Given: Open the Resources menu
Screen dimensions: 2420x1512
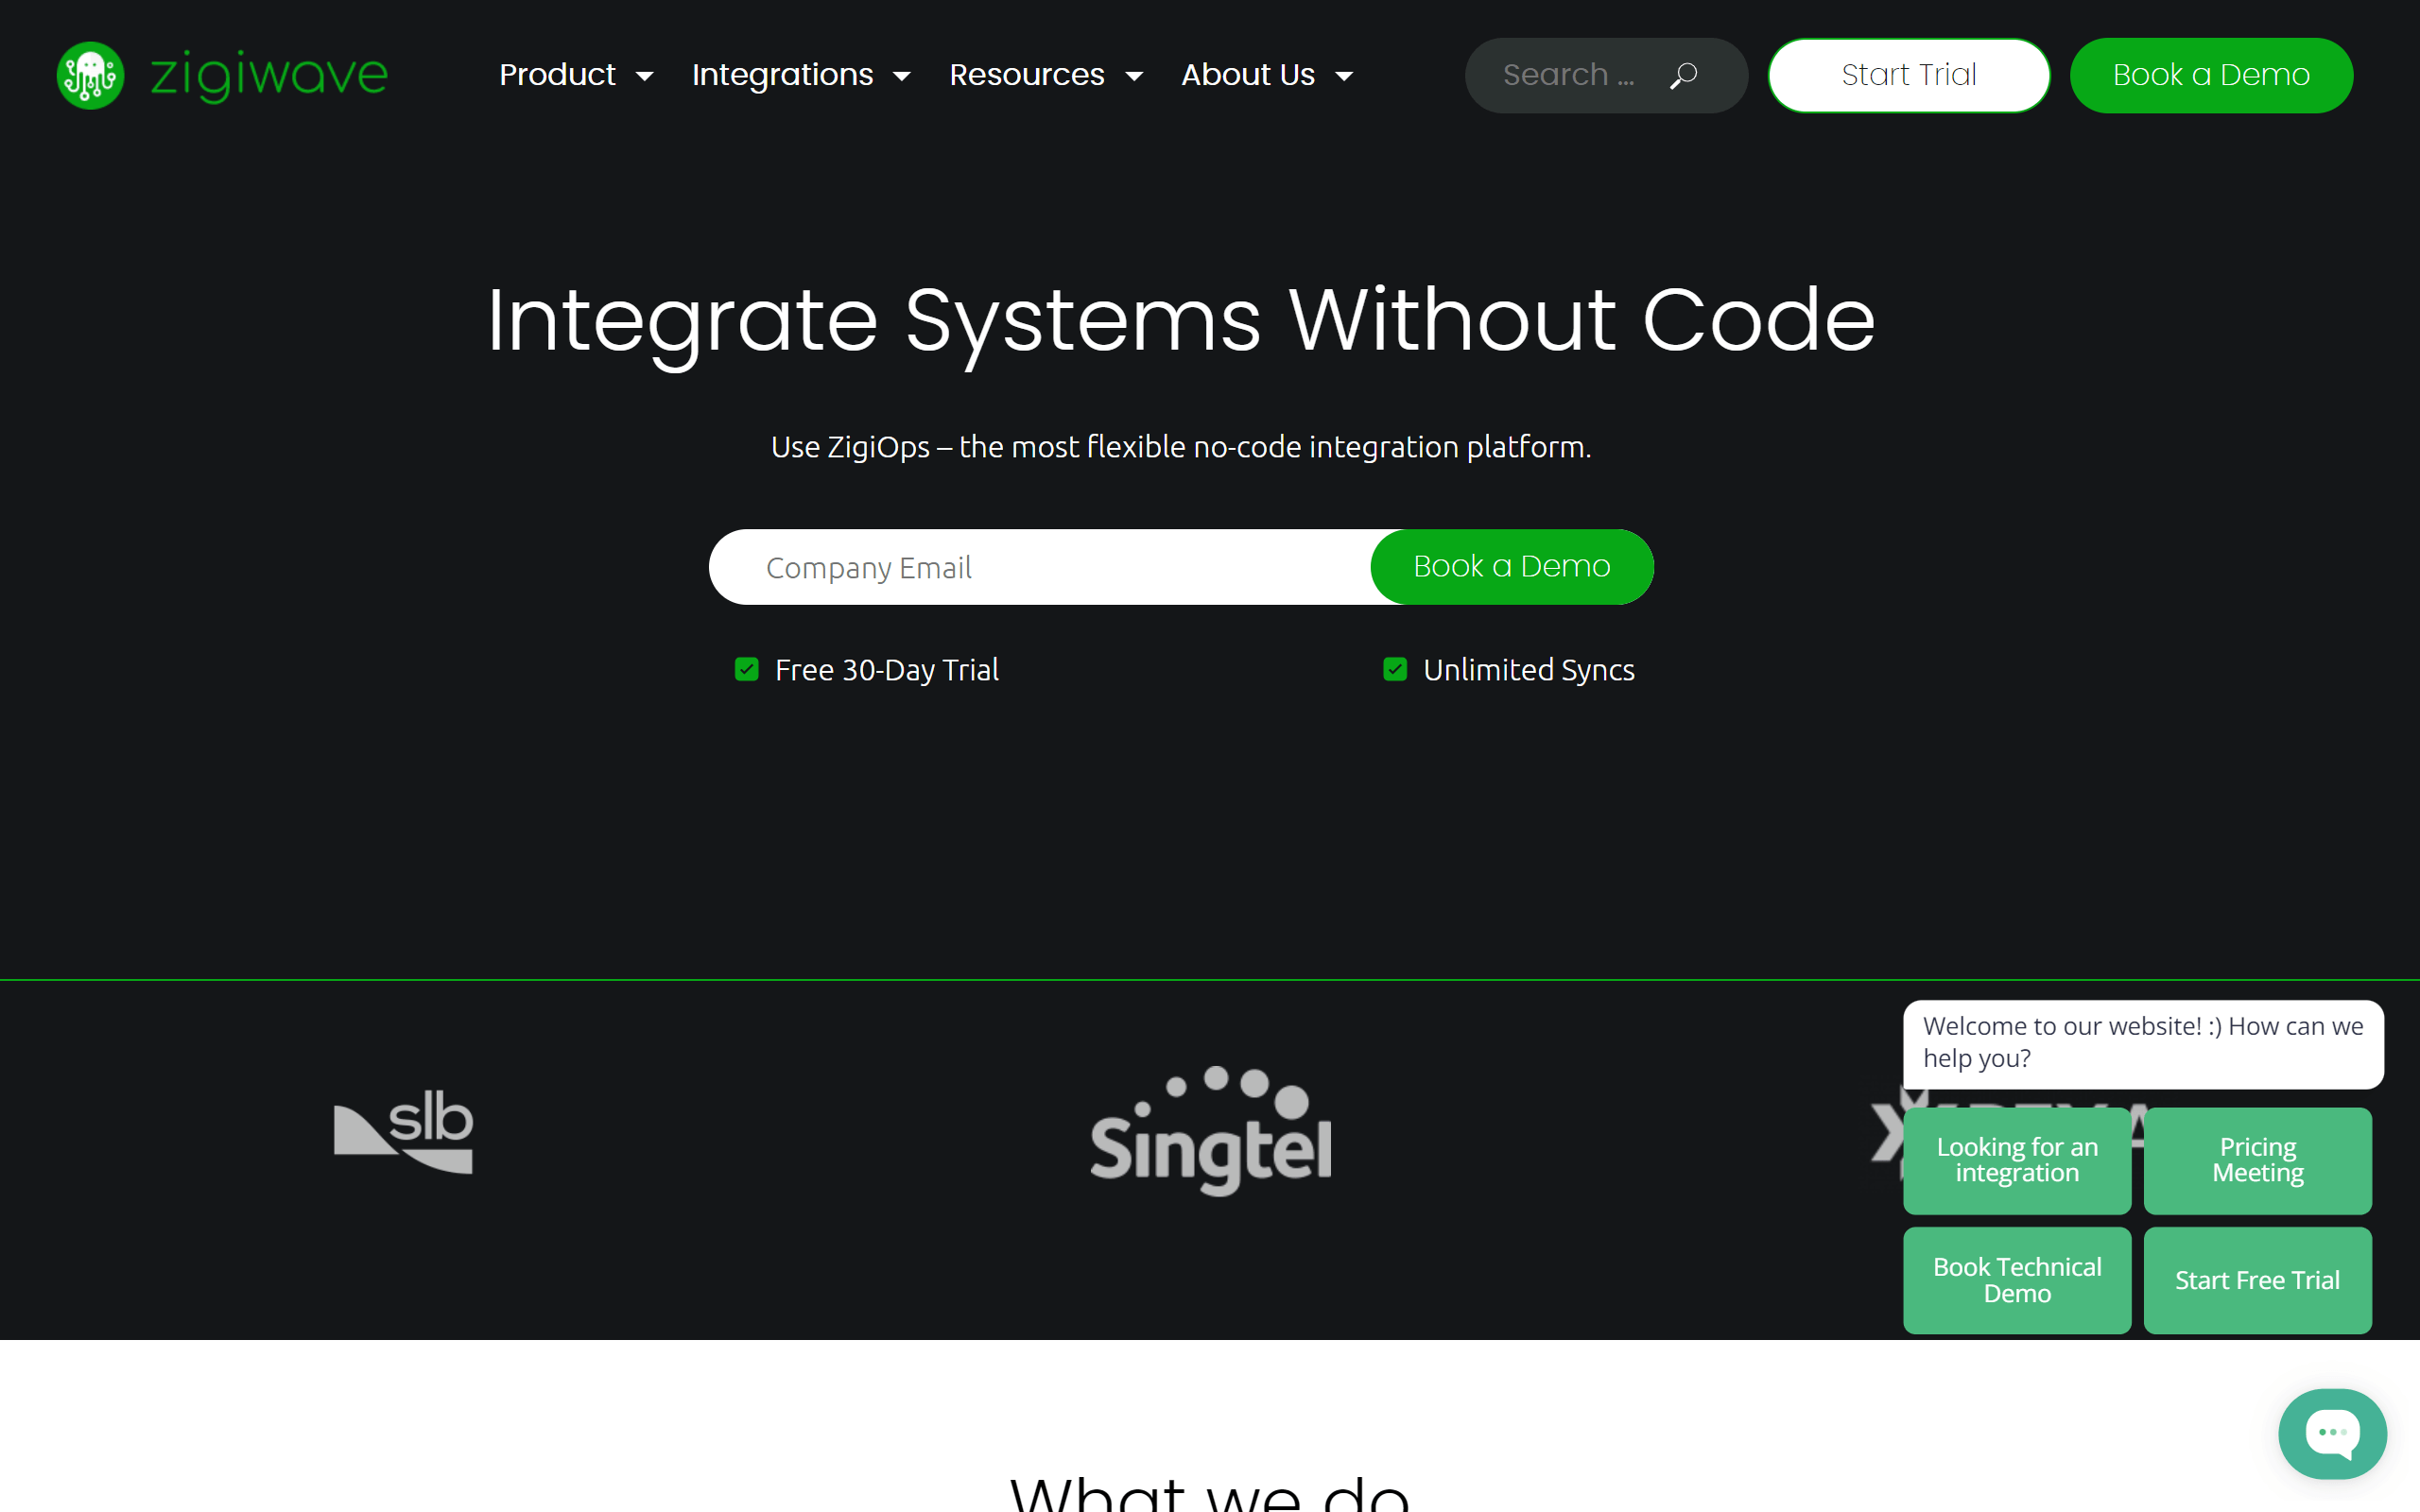Looking at the screenshot, I should (1046, 75).
